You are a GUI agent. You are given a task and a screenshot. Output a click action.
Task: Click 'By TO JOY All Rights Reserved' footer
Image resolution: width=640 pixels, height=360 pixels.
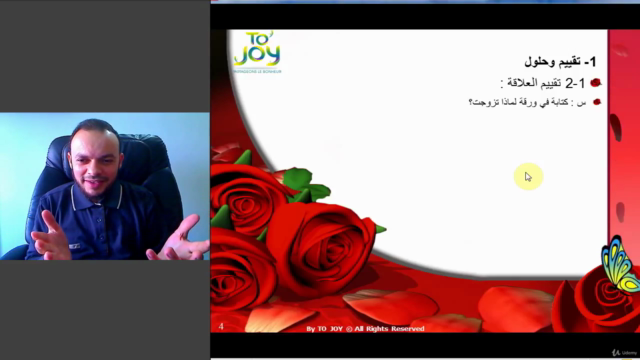coord(365,329)
